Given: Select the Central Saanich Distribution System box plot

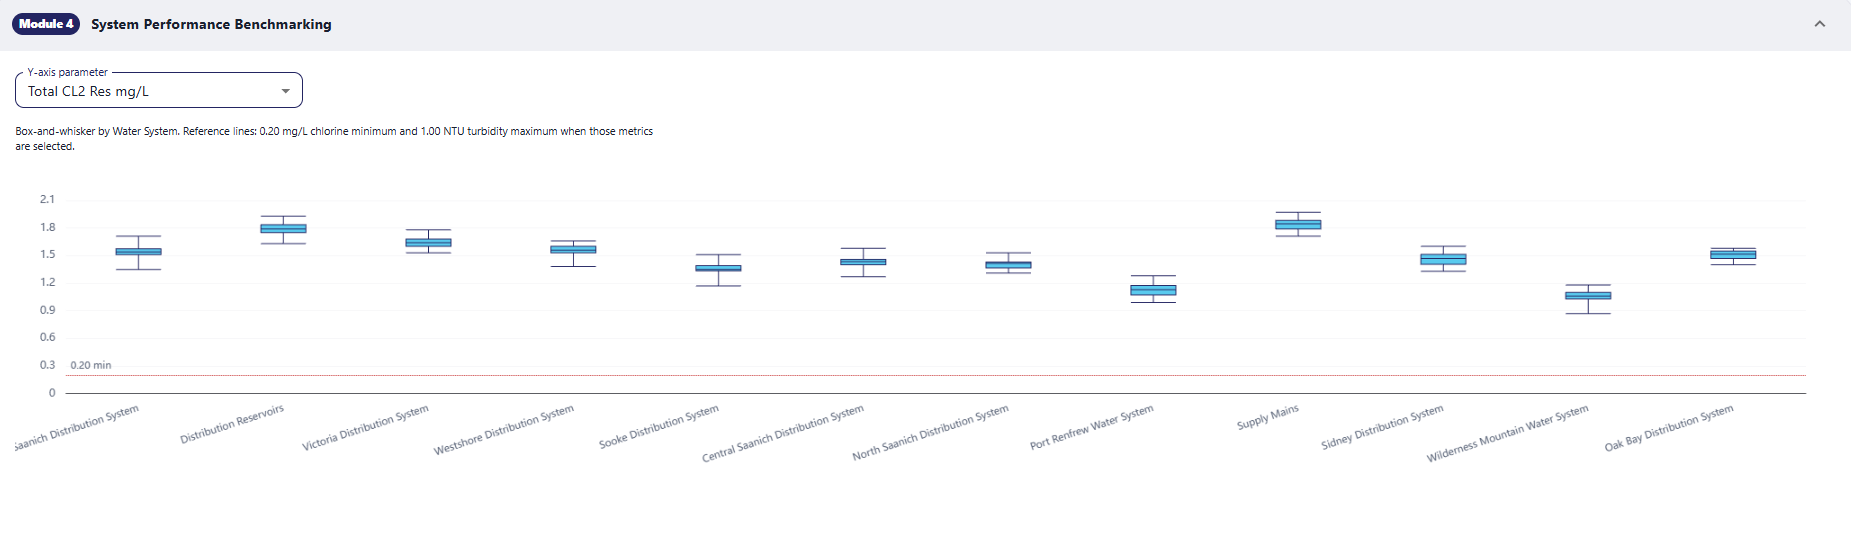Looking at the screenshot, I should pyautogui.click(x=863, y=262).
